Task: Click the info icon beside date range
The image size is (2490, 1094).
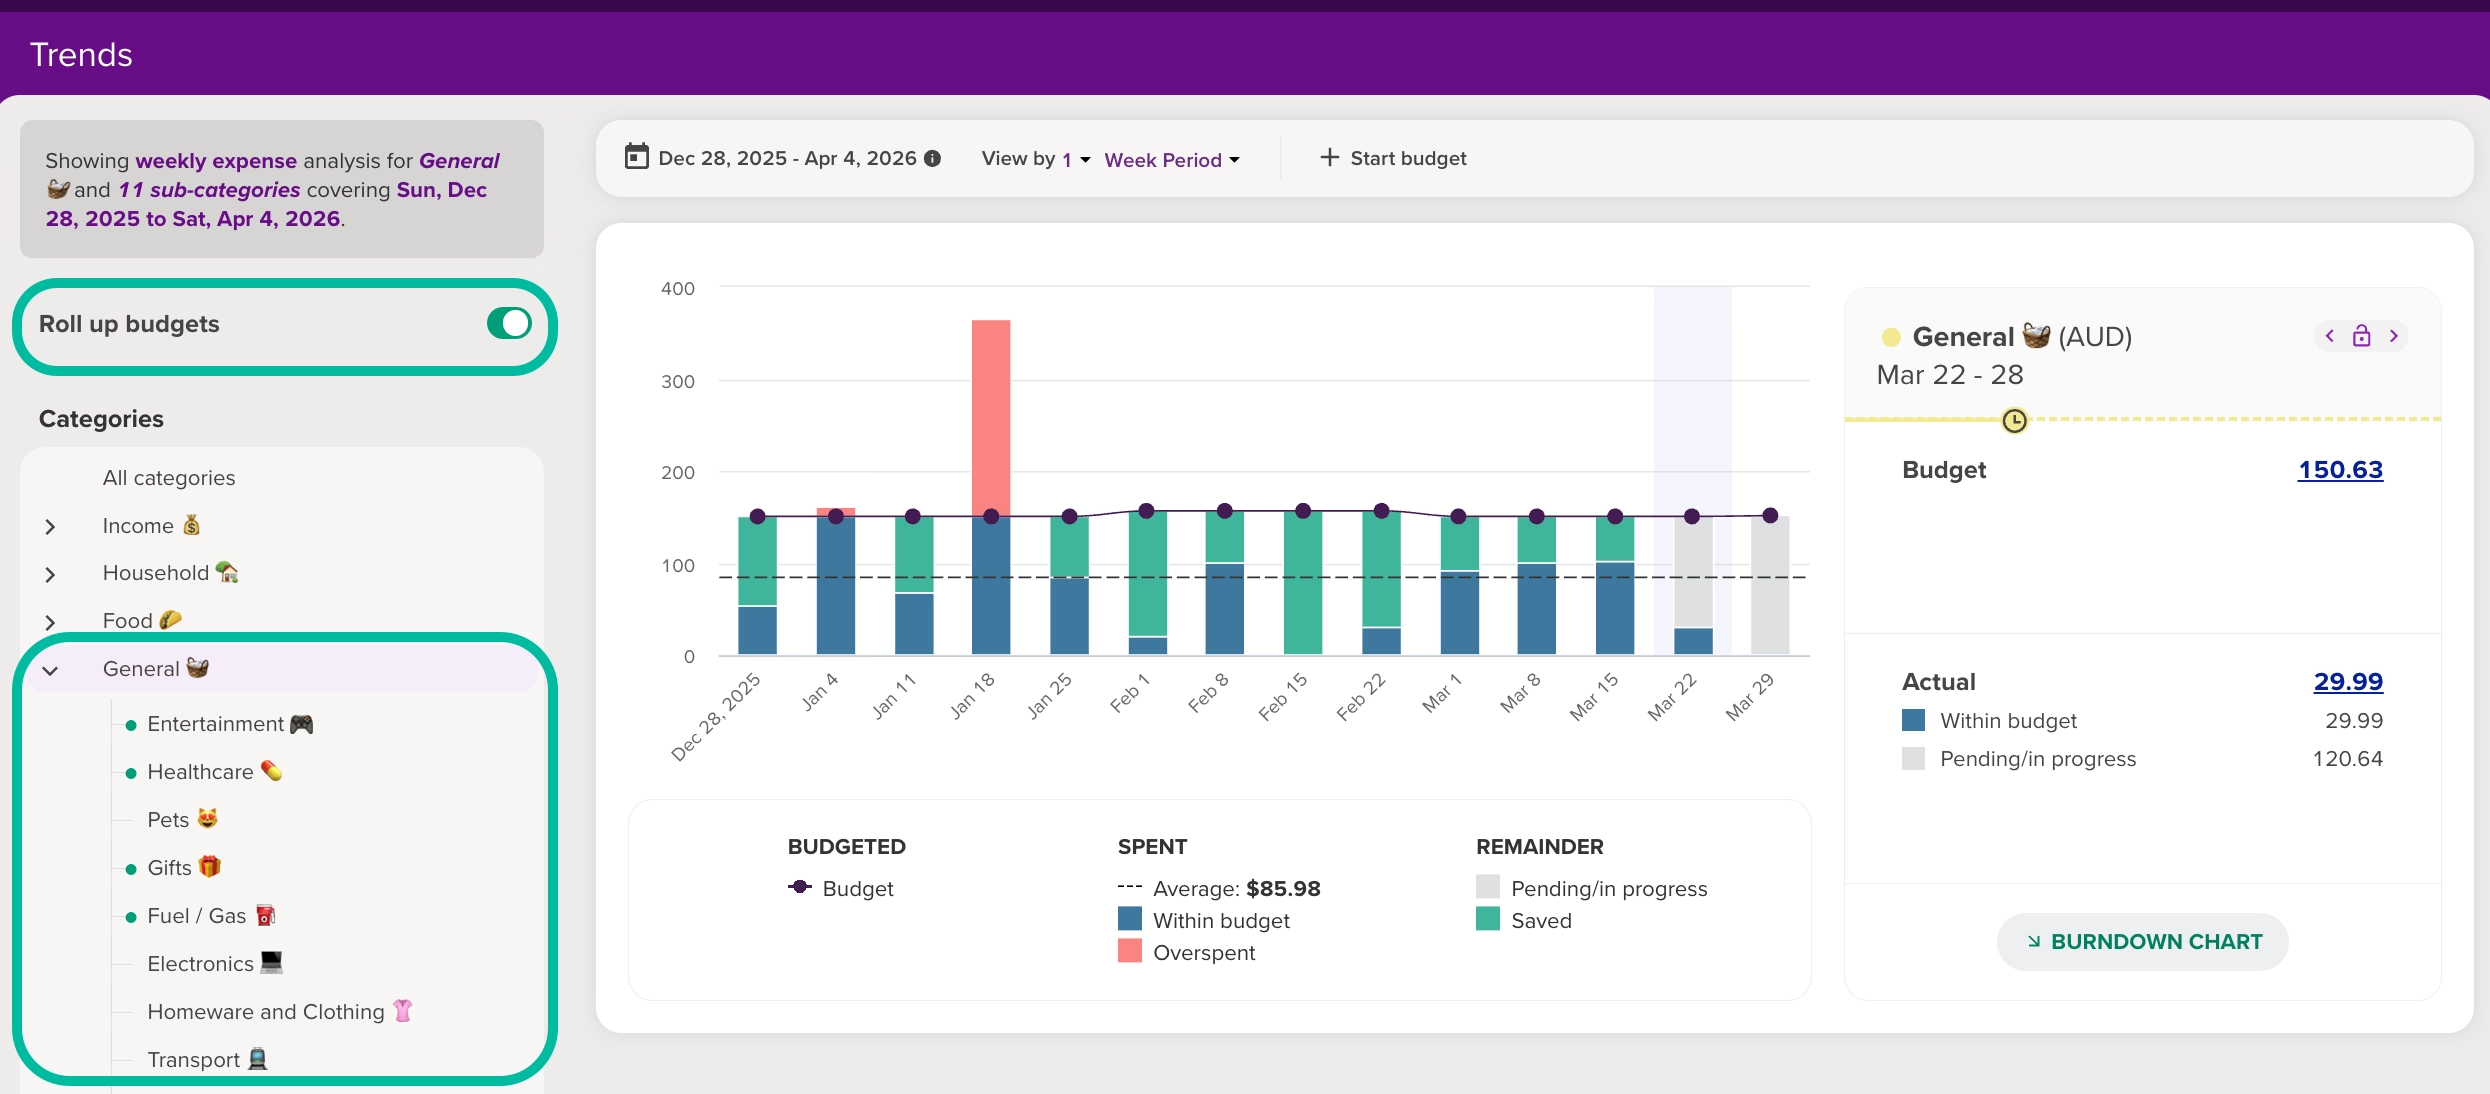Action: tap(933, 158)
